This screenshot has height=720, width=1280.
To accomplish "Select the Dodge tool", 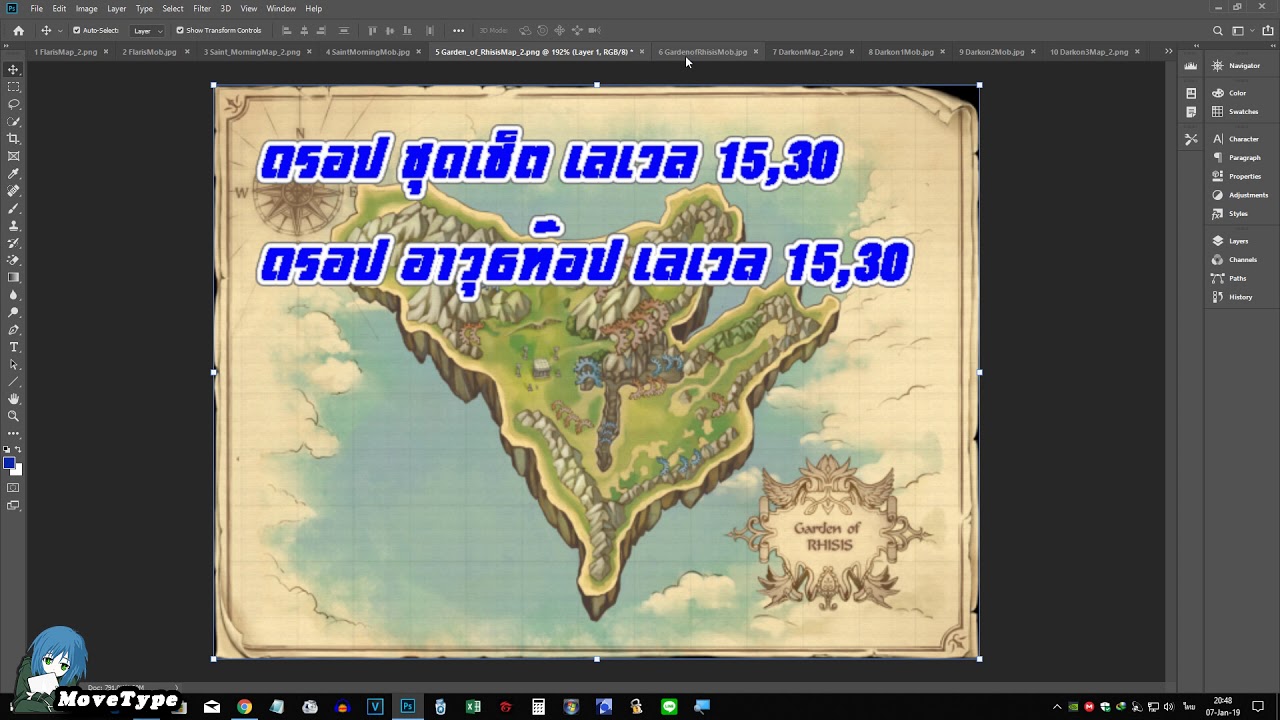I will [13, 312].
